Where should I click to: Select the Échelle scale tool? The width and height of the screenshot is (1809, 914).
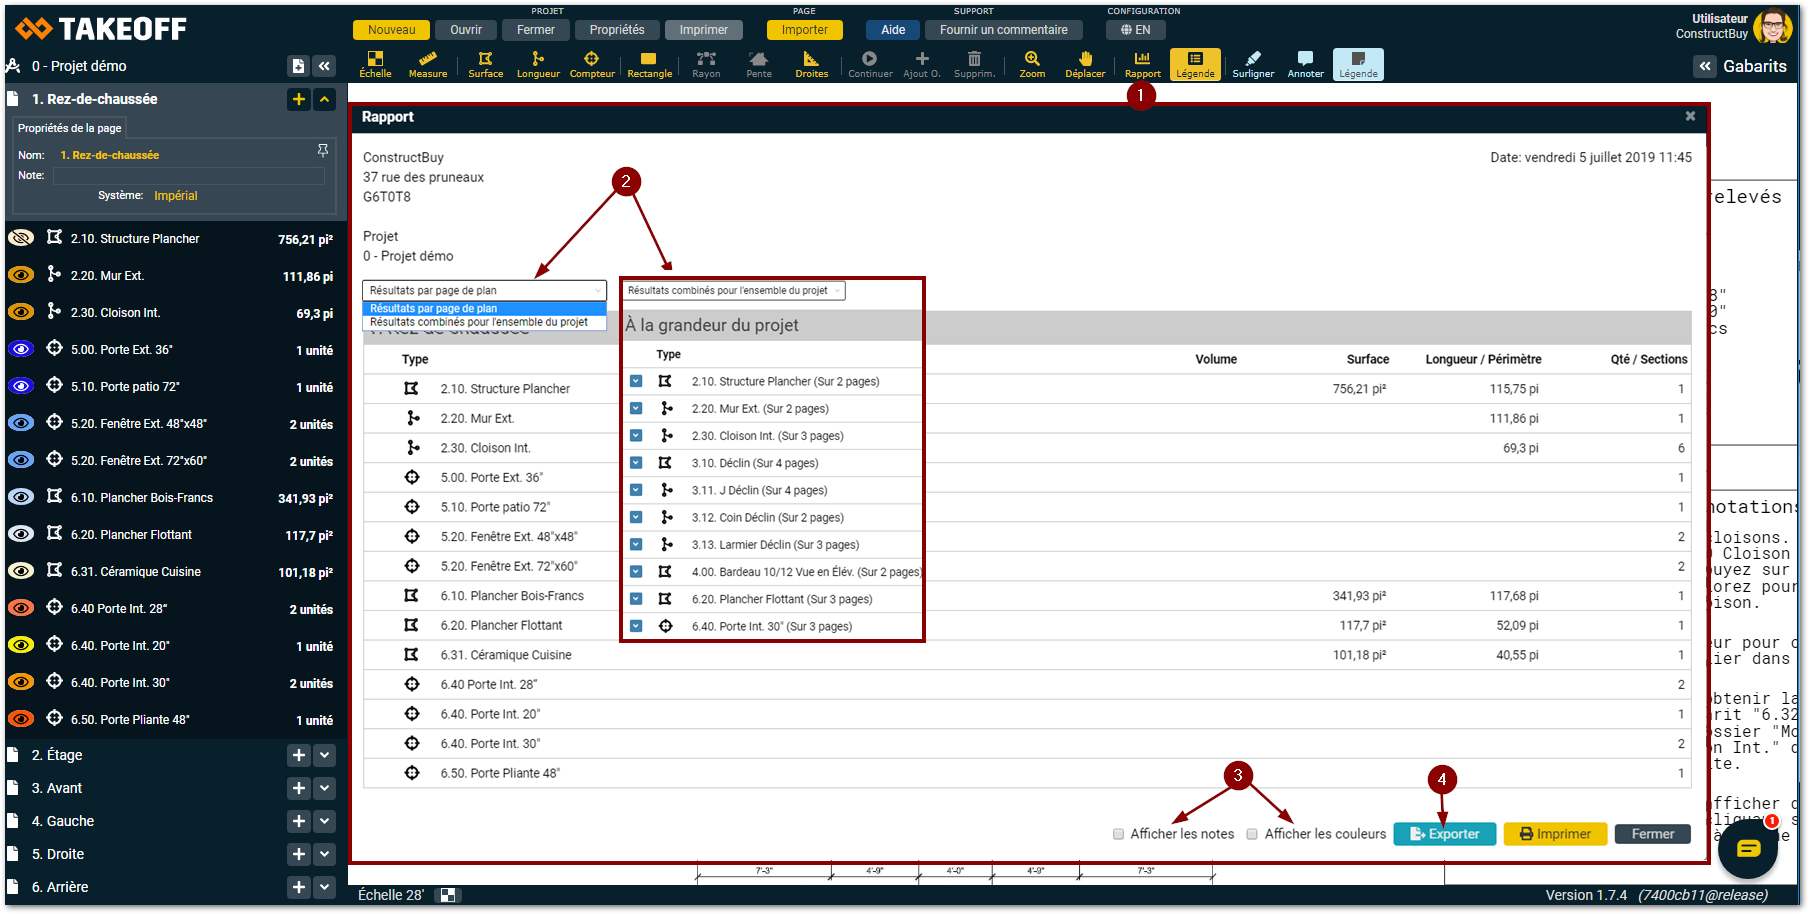pyautogui.click(x=375, y=64)
